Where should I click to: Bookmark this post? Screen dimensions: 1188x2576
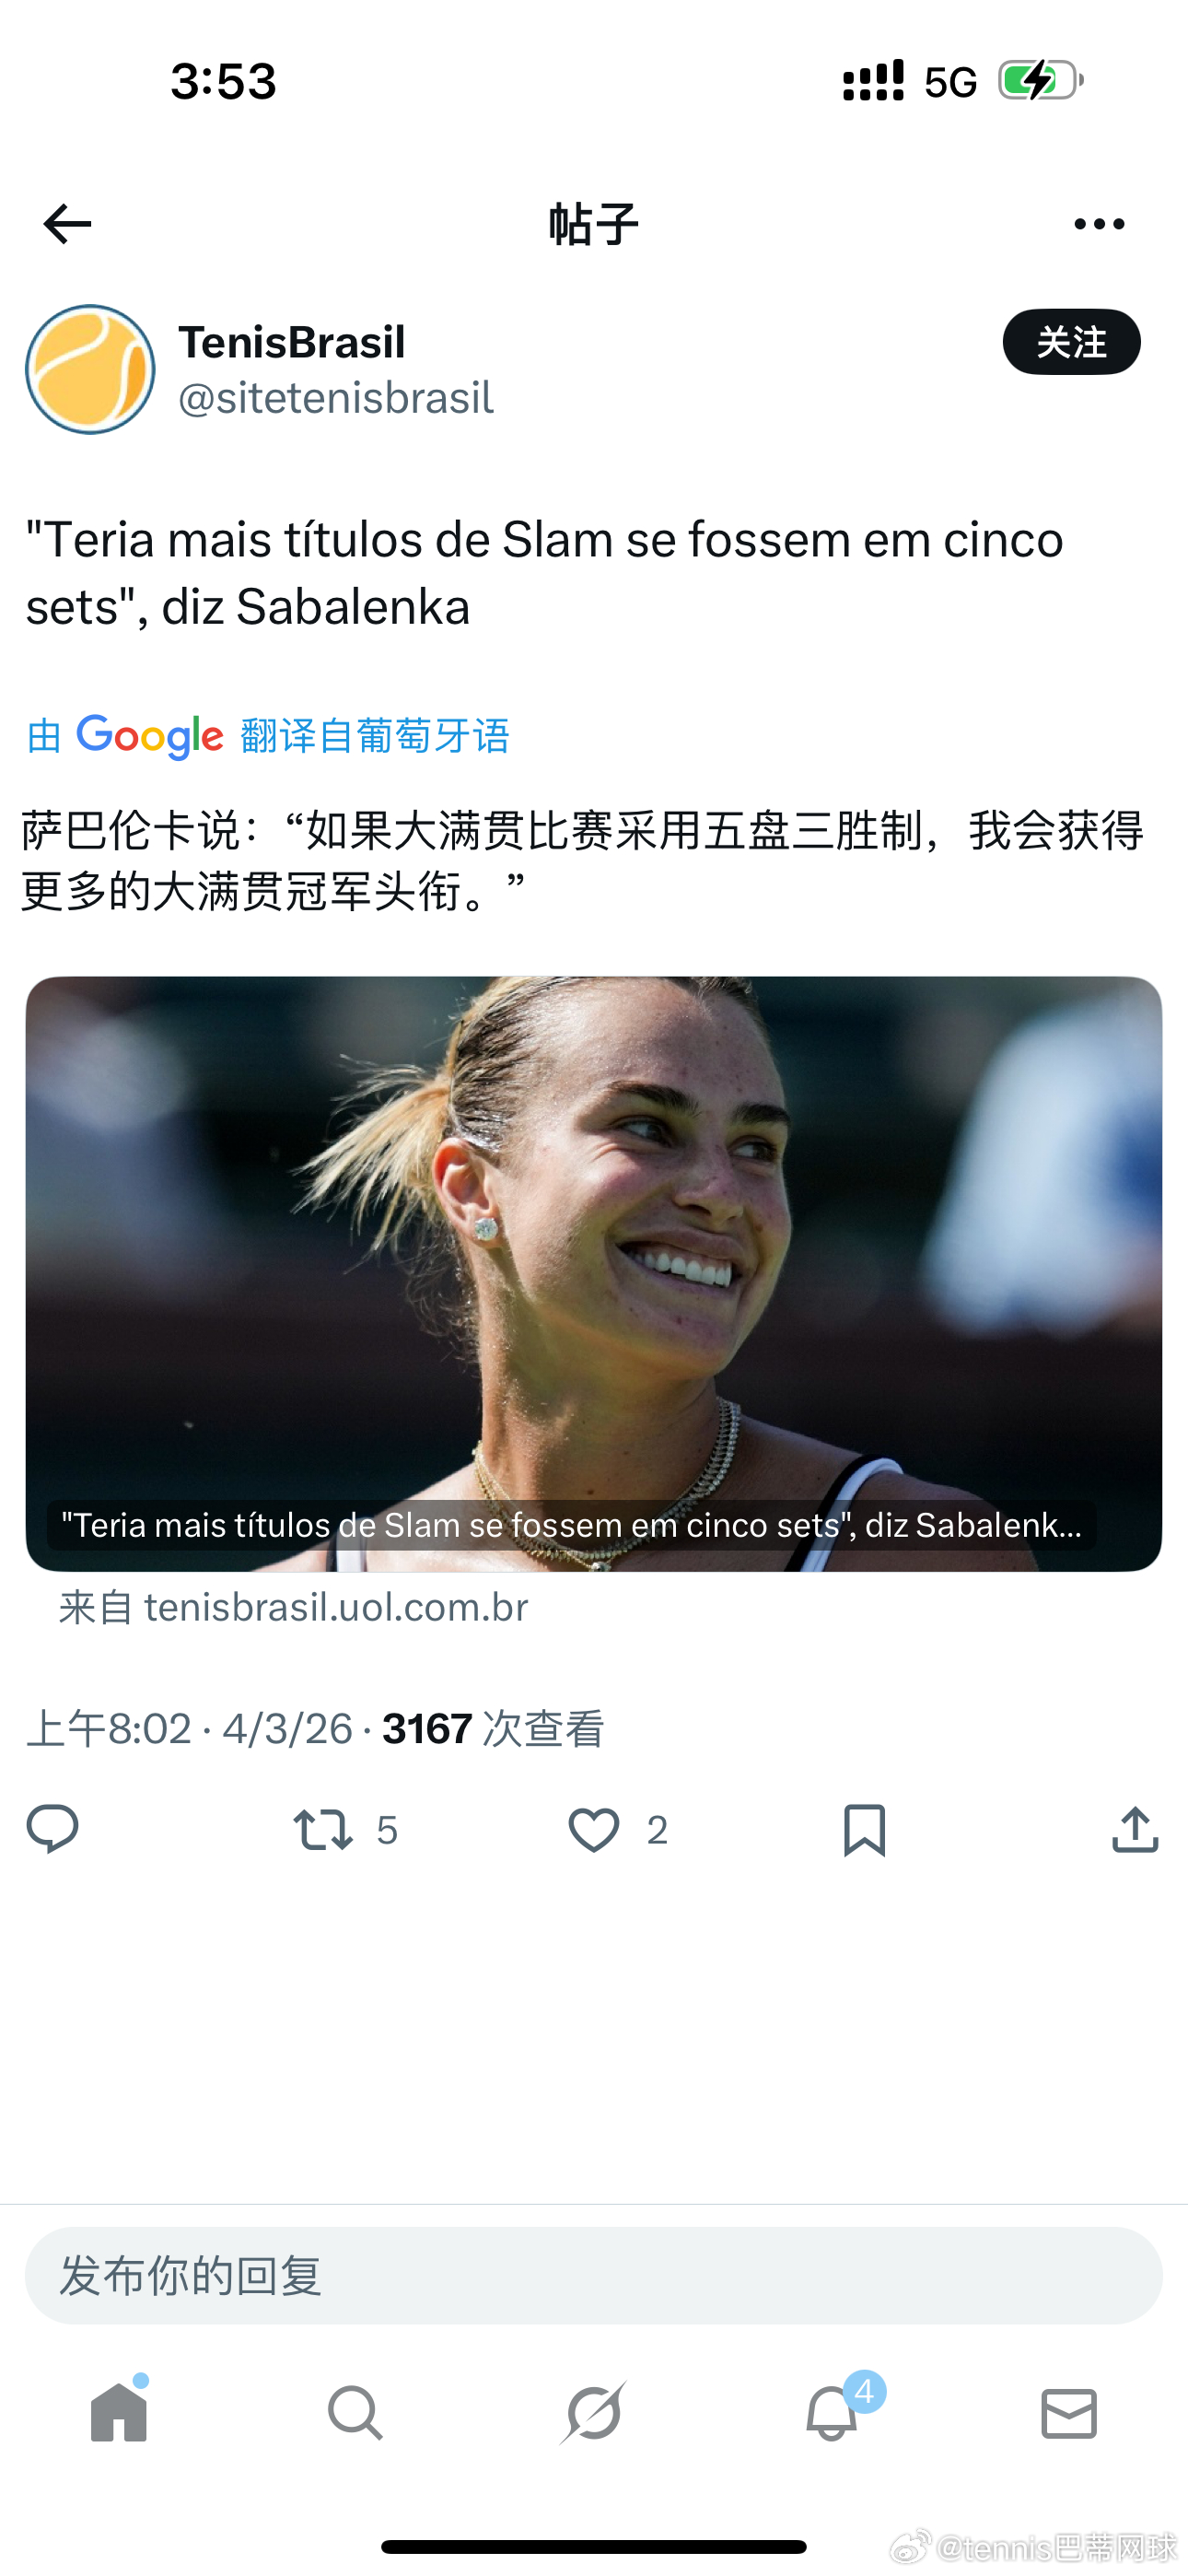tap(864, 1829)
